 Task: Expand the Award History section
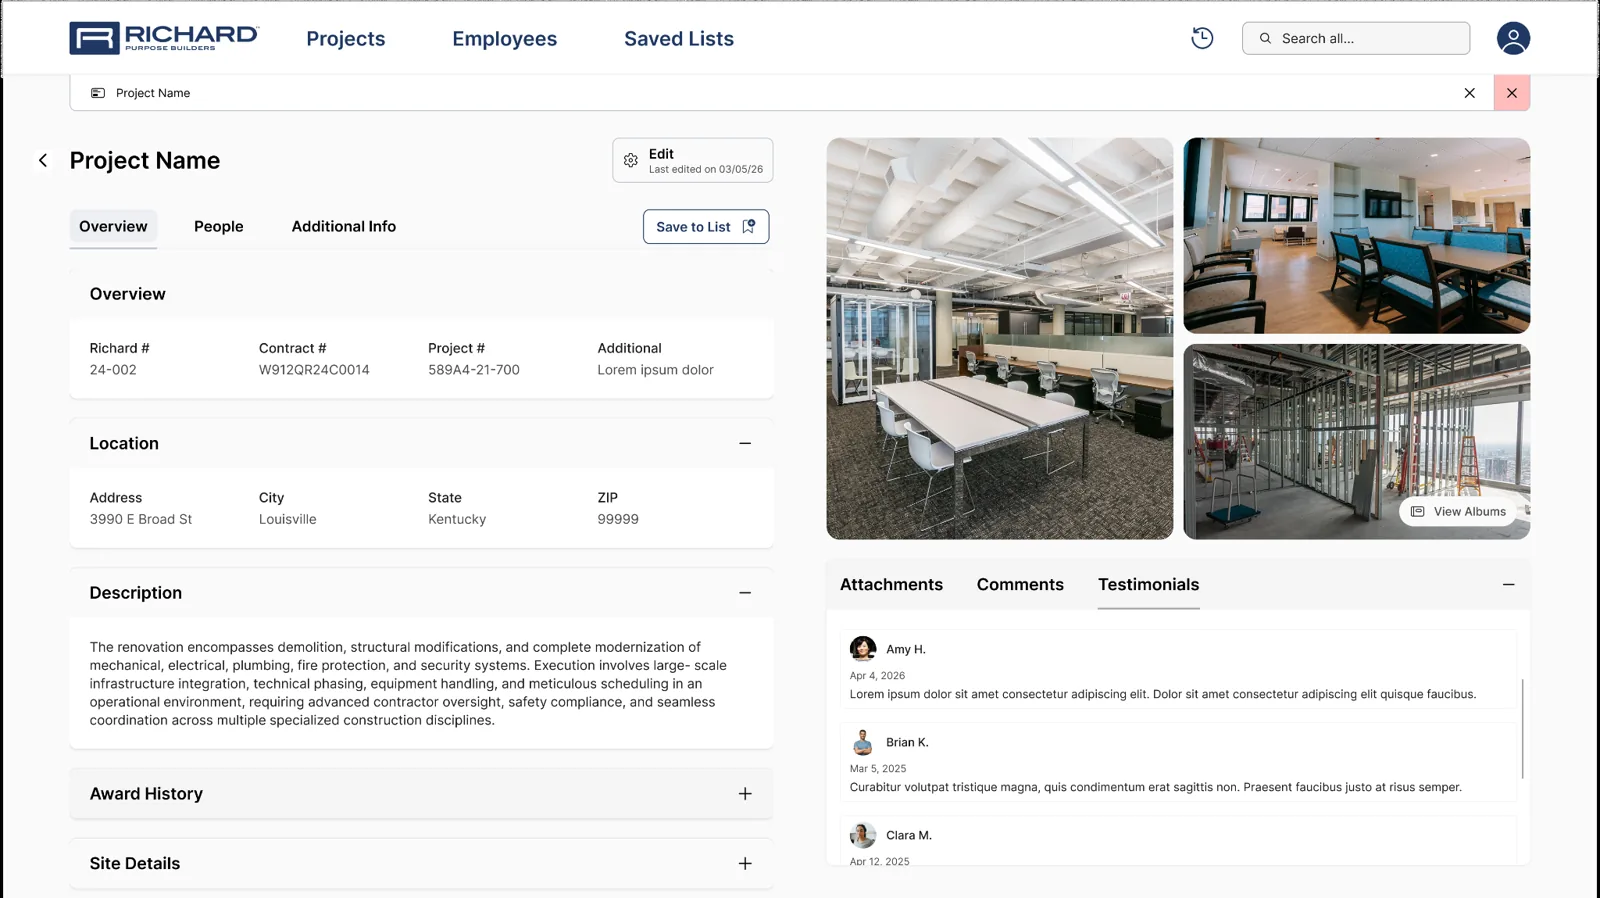pos(745,794)
